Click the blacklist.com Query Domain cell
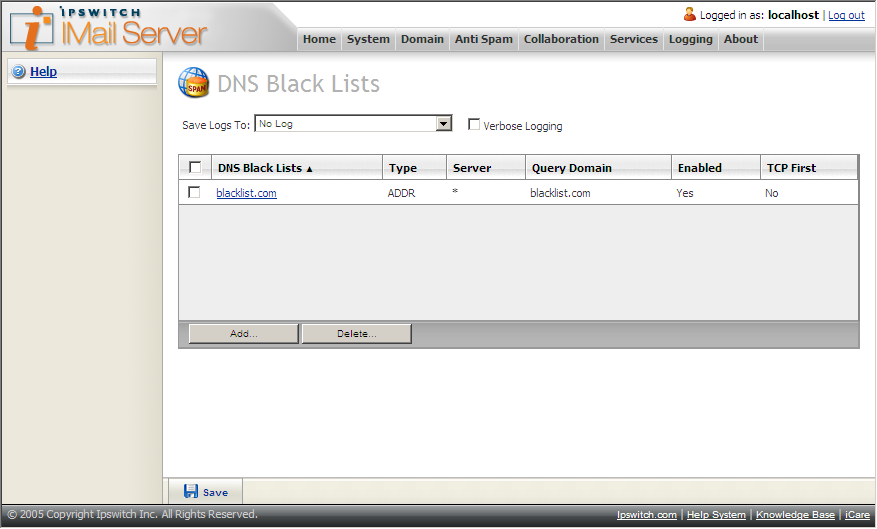Image resolution: width=877 pixels, height=529 pixels. pyautogui.click(x=560, y=193)
